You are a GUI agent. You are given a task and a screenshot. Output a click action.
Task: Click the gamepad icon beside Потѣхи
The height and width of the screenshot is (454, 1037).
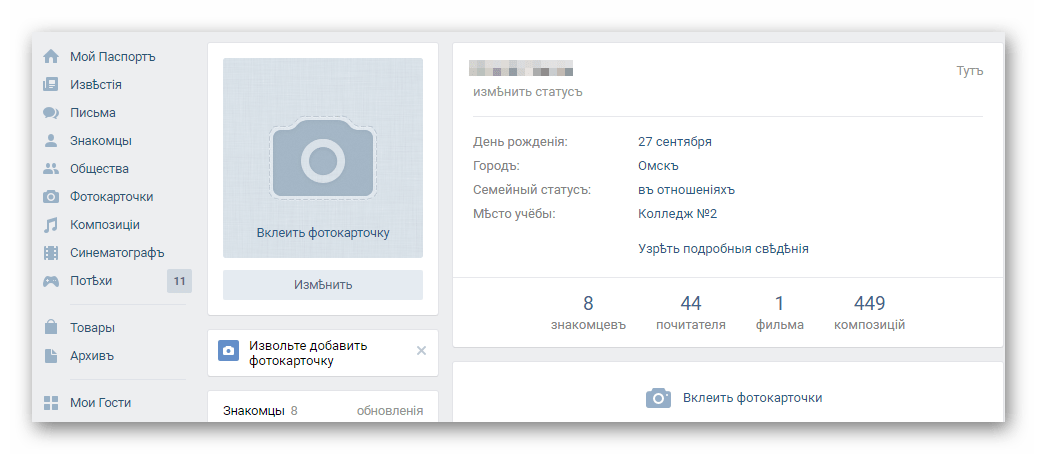point(51,281)
